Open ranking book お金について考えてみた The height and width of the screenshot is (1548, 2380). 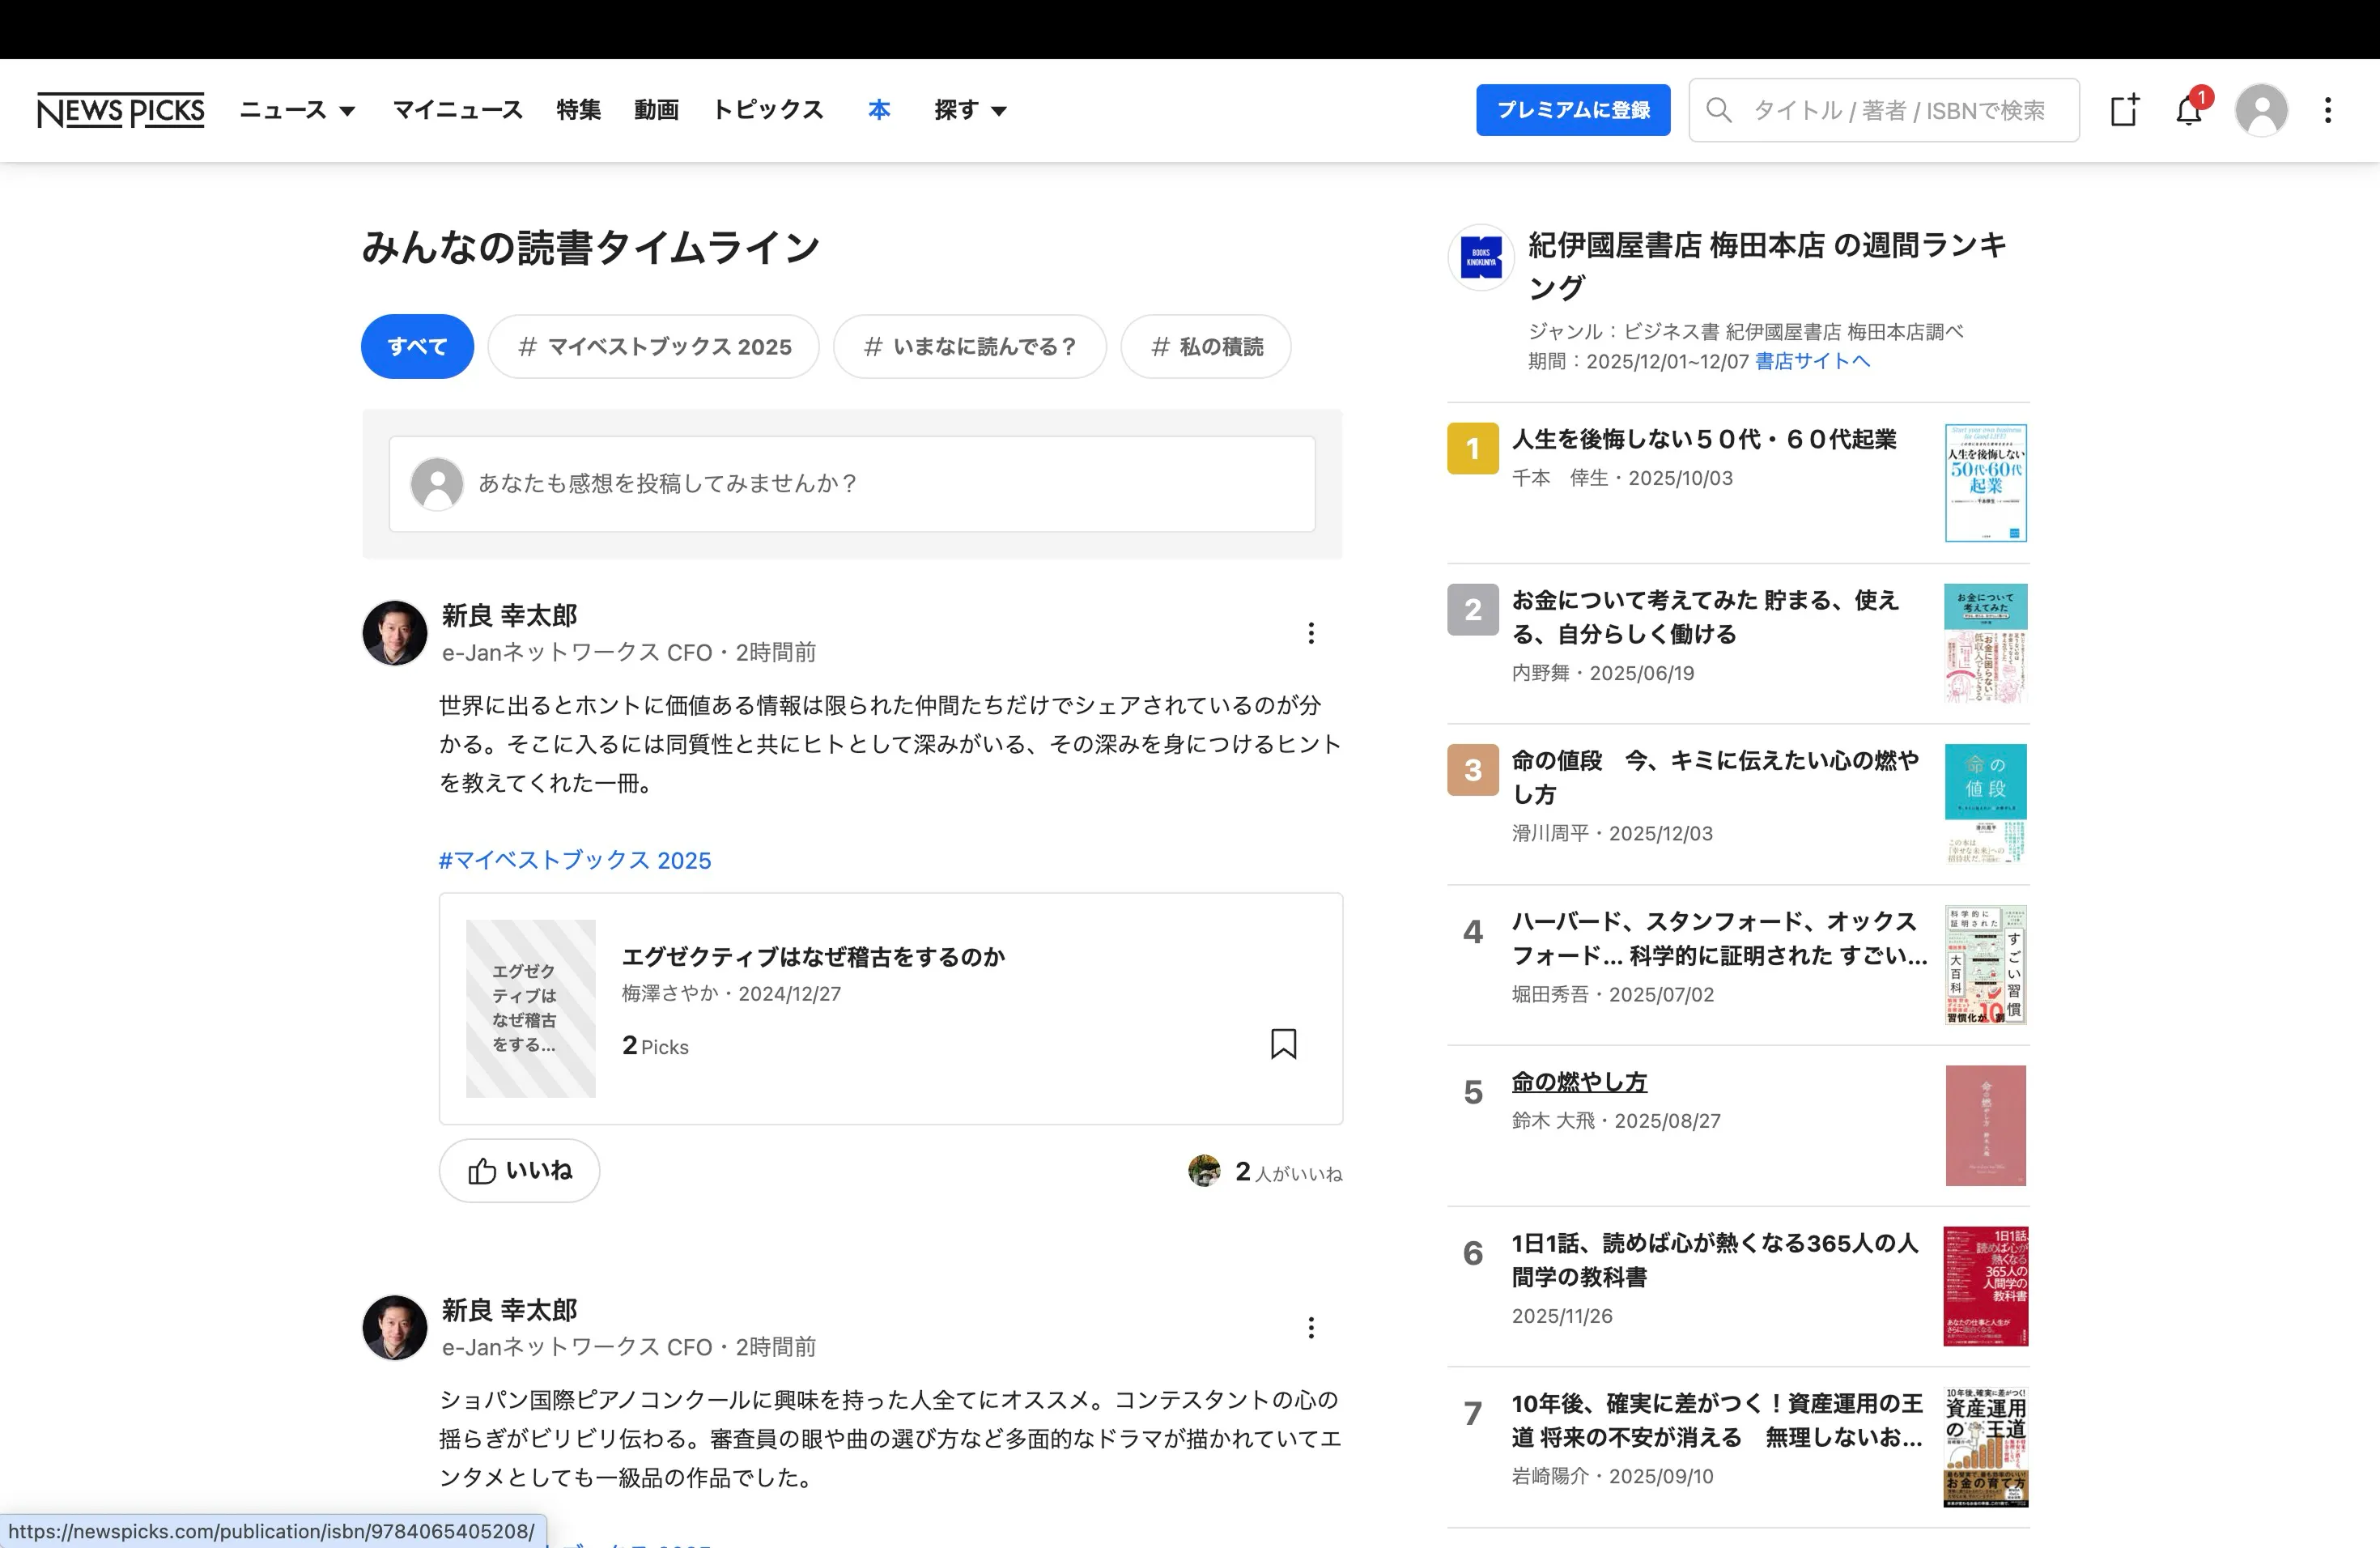coord(1705,617)
